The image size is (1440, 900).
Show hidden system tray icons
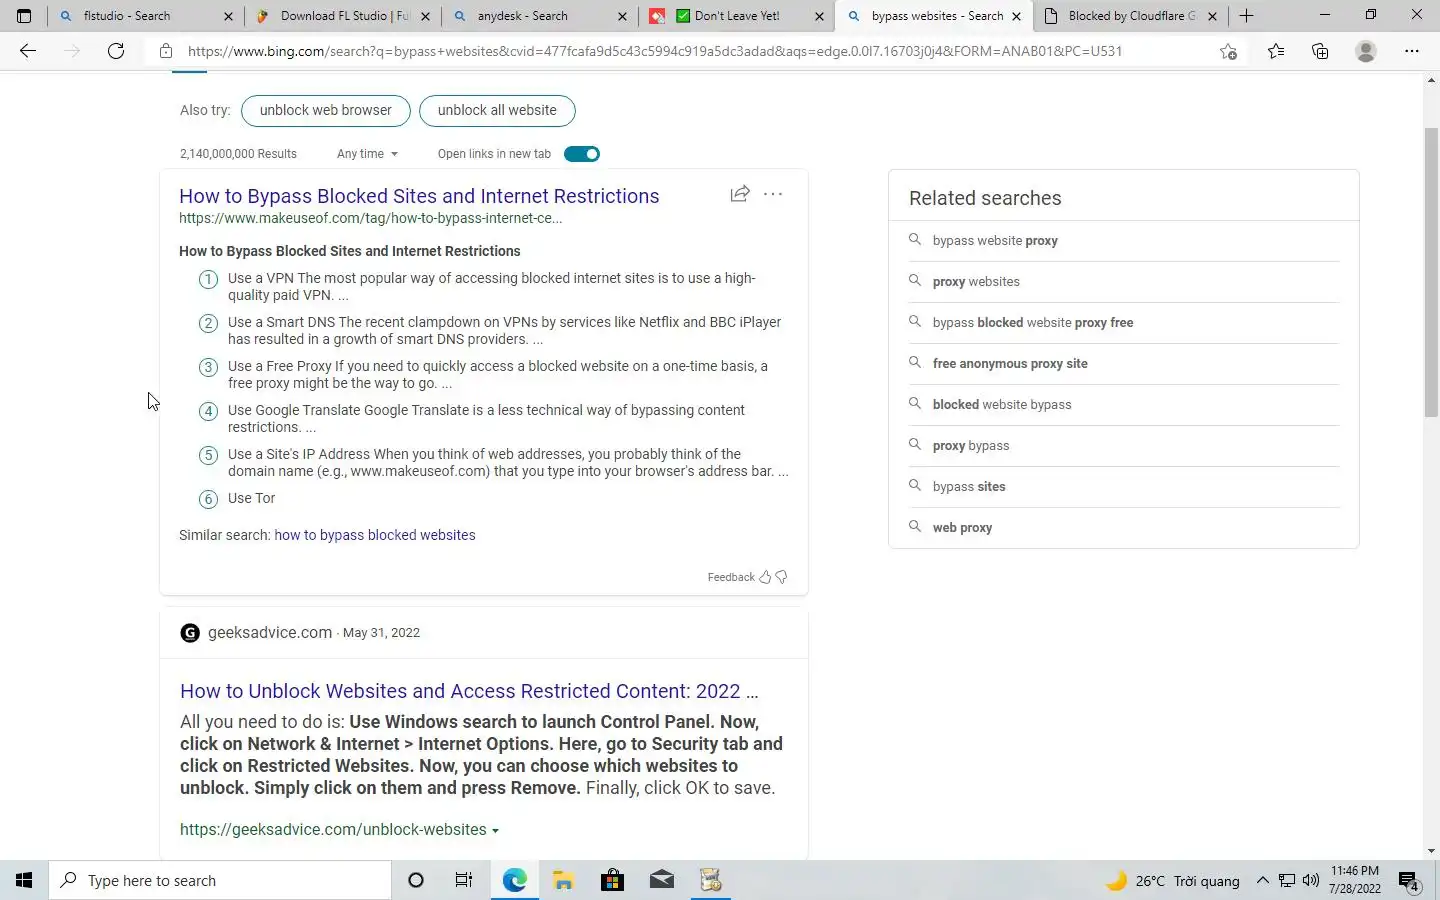(1262, 881)
